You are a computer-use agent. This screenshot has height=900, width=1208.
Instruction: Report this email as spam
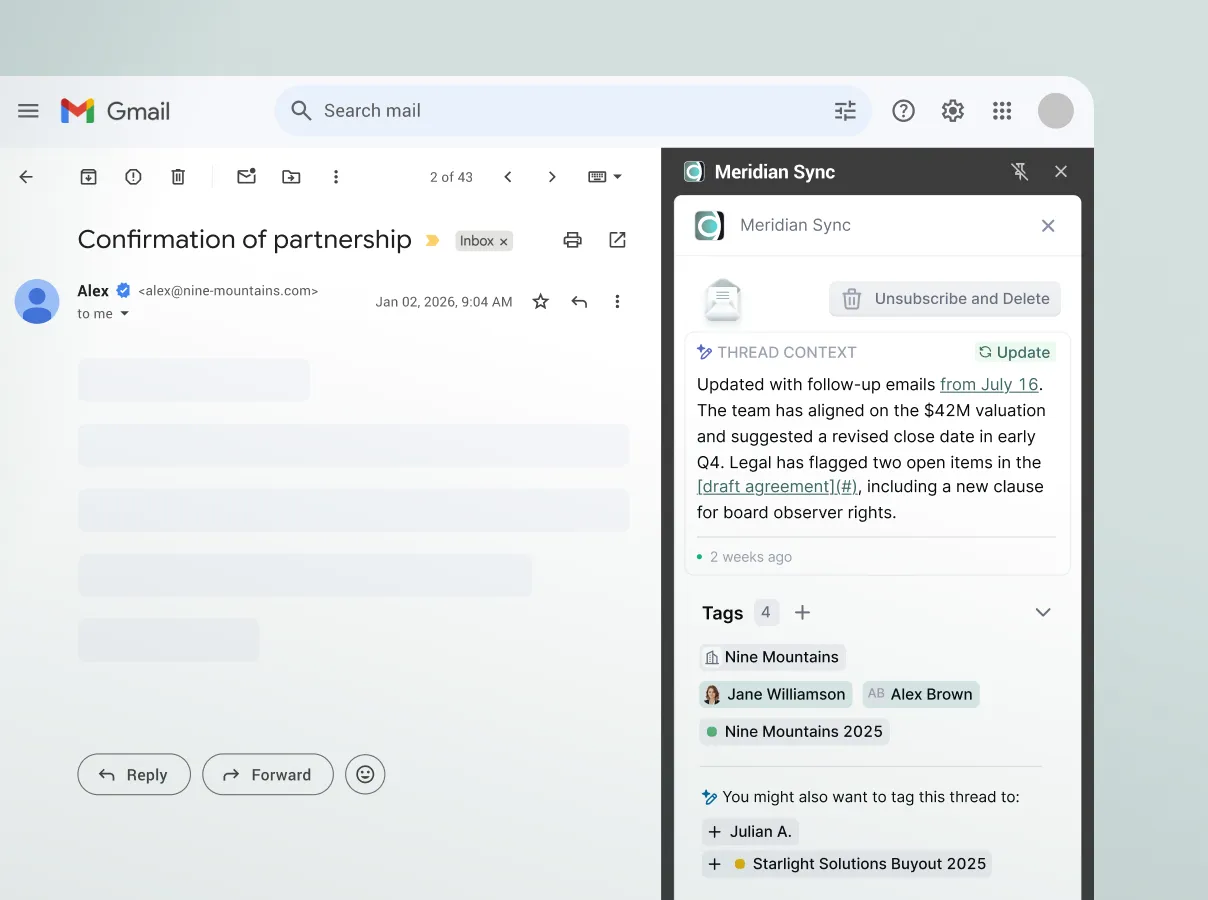(x=133, y=177)
